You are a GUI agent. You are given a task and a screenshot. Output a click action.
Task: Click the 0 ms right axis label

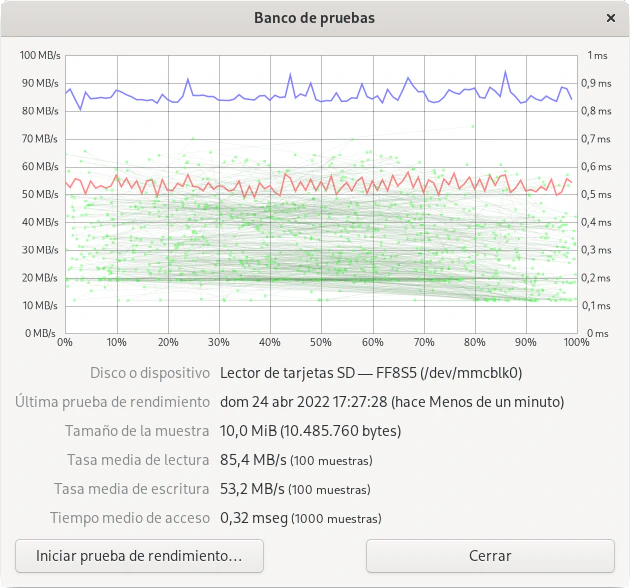(596, 333)
